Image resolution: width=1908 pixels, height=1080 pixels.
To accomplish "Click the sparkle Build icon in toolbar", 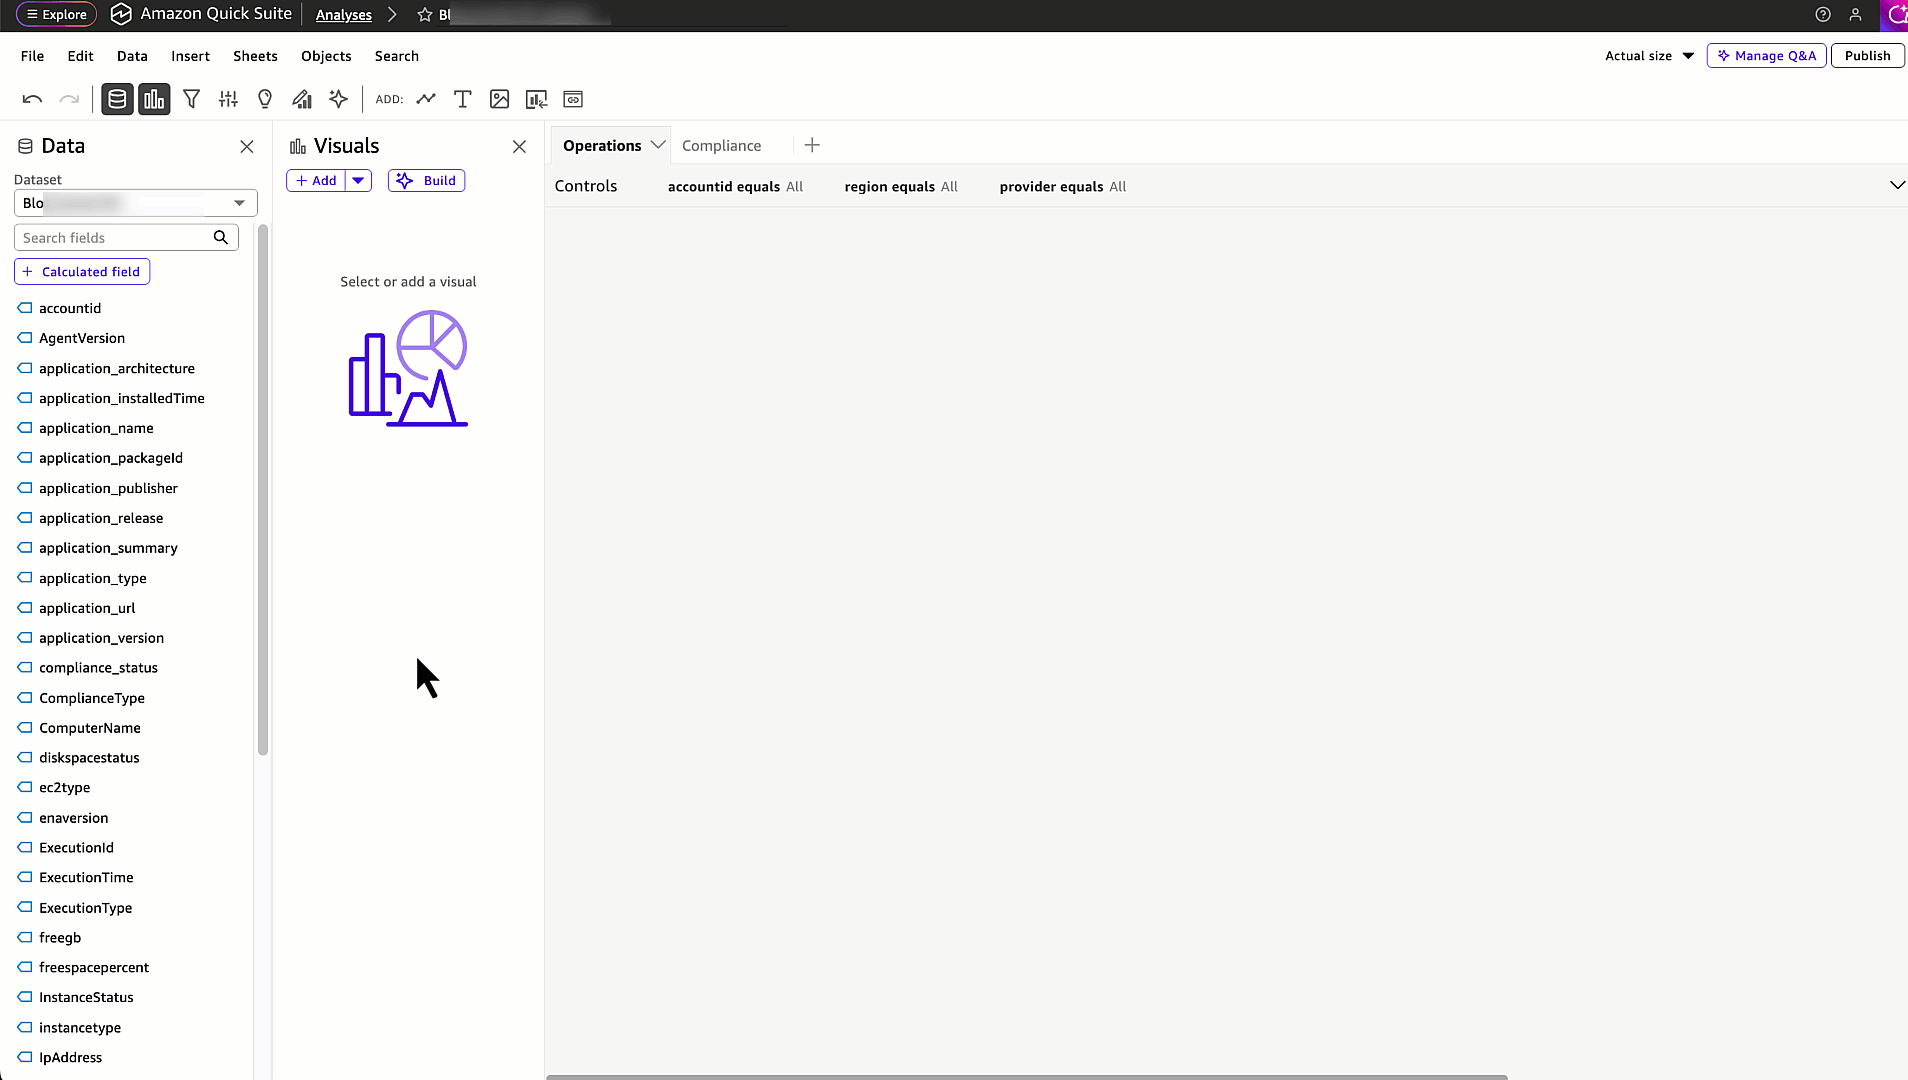I will tap(338, 99).
